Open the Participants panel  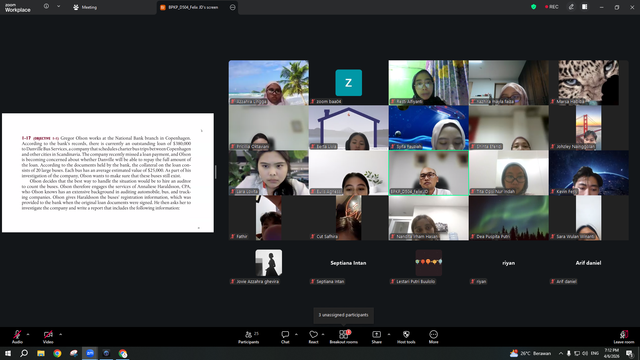click(x=249, y=337)
